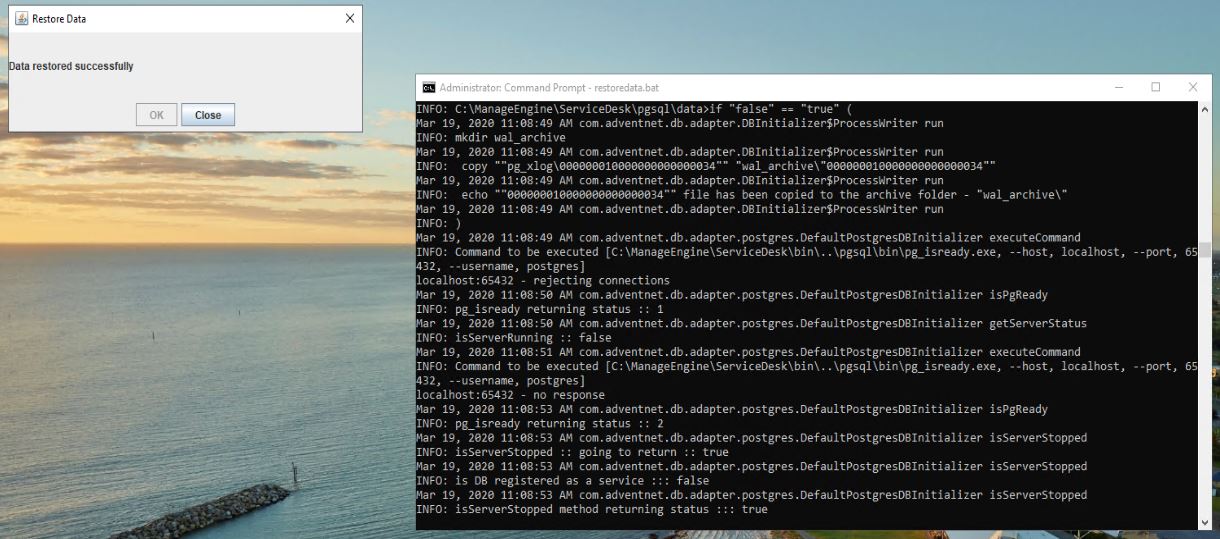
Task: Close the Command Prompt restoredata.bat window
Action: coord(1192,87)
